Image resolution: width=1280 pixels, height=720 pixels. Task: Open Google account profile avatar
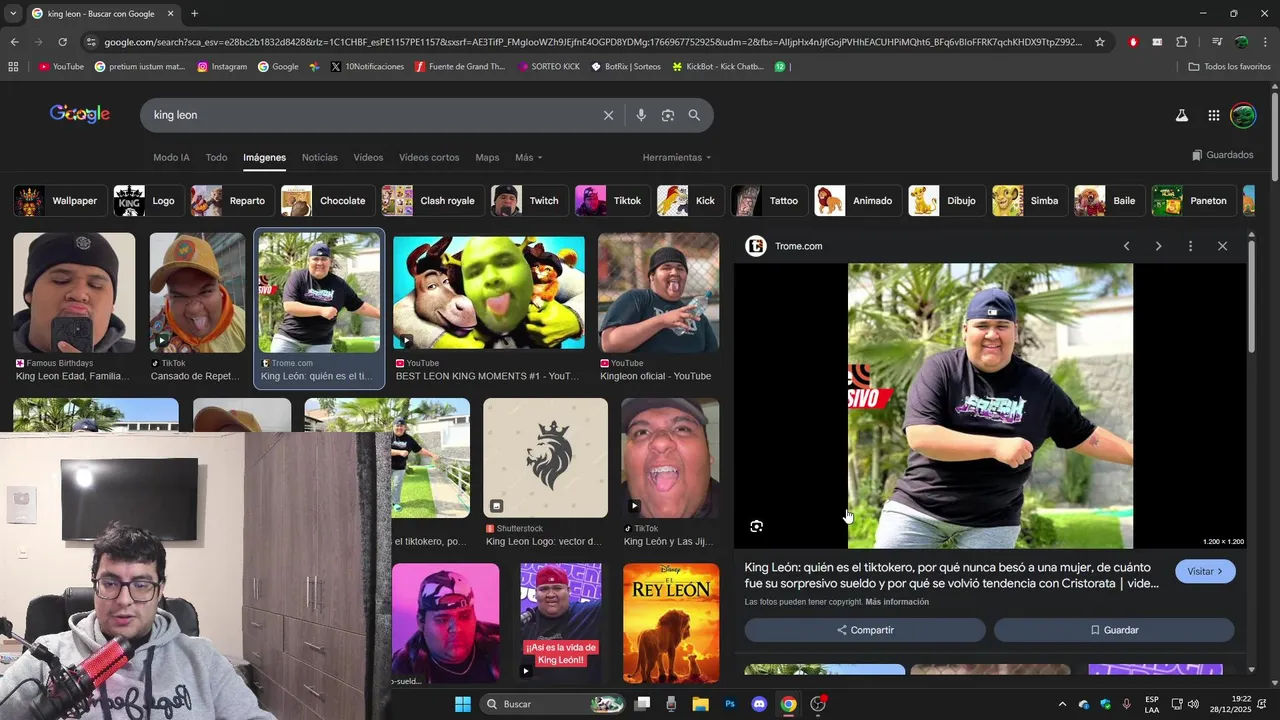1243,115
